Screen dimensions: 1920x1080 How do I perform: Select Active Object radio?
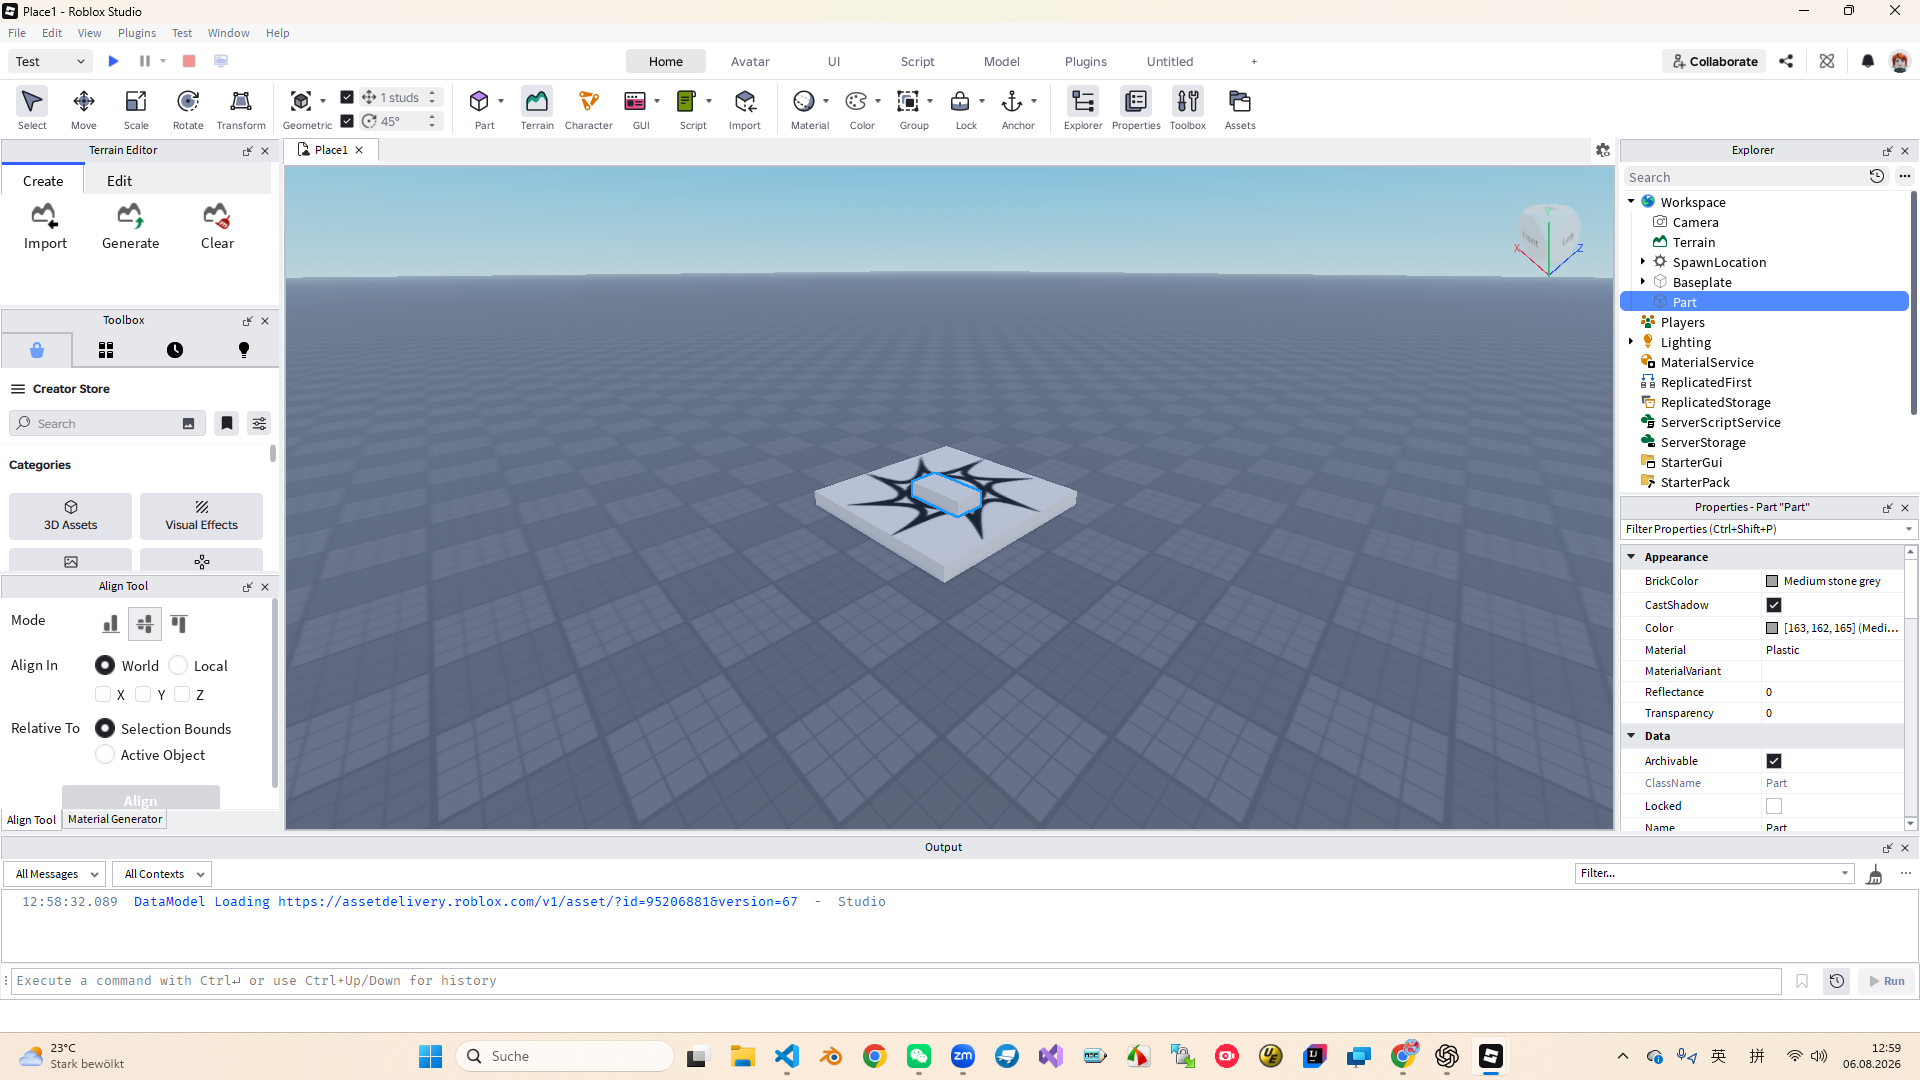pos(105,755)
